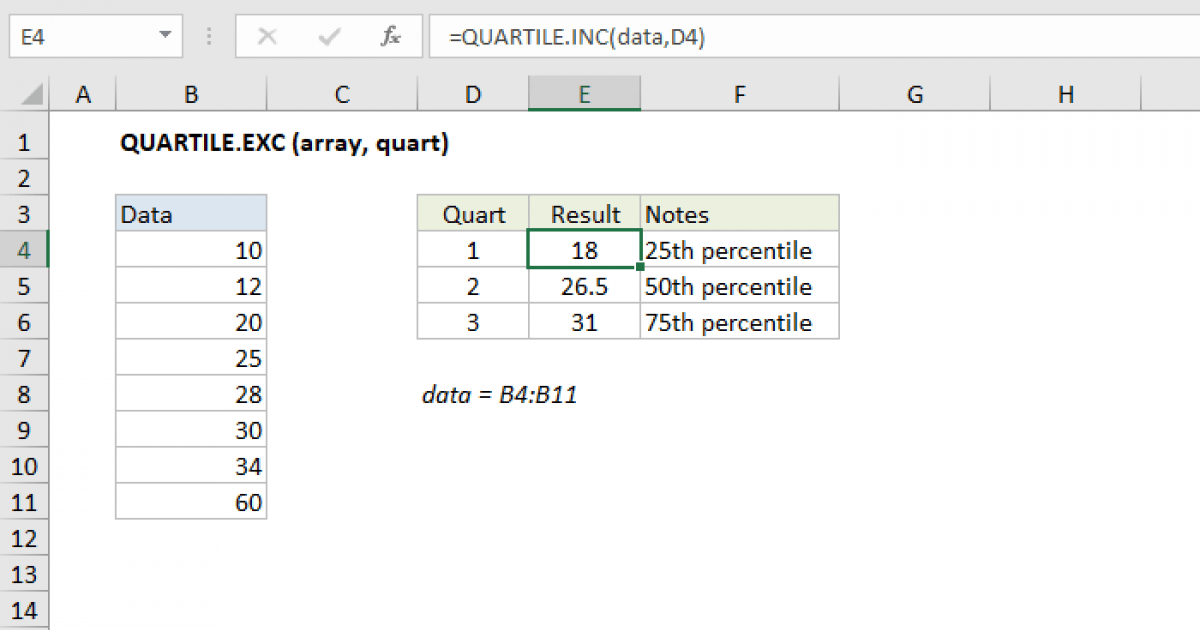Click the cell with value 60
Image resolution: width=1200 pixels, height=630 pixels.
point(191,502)
